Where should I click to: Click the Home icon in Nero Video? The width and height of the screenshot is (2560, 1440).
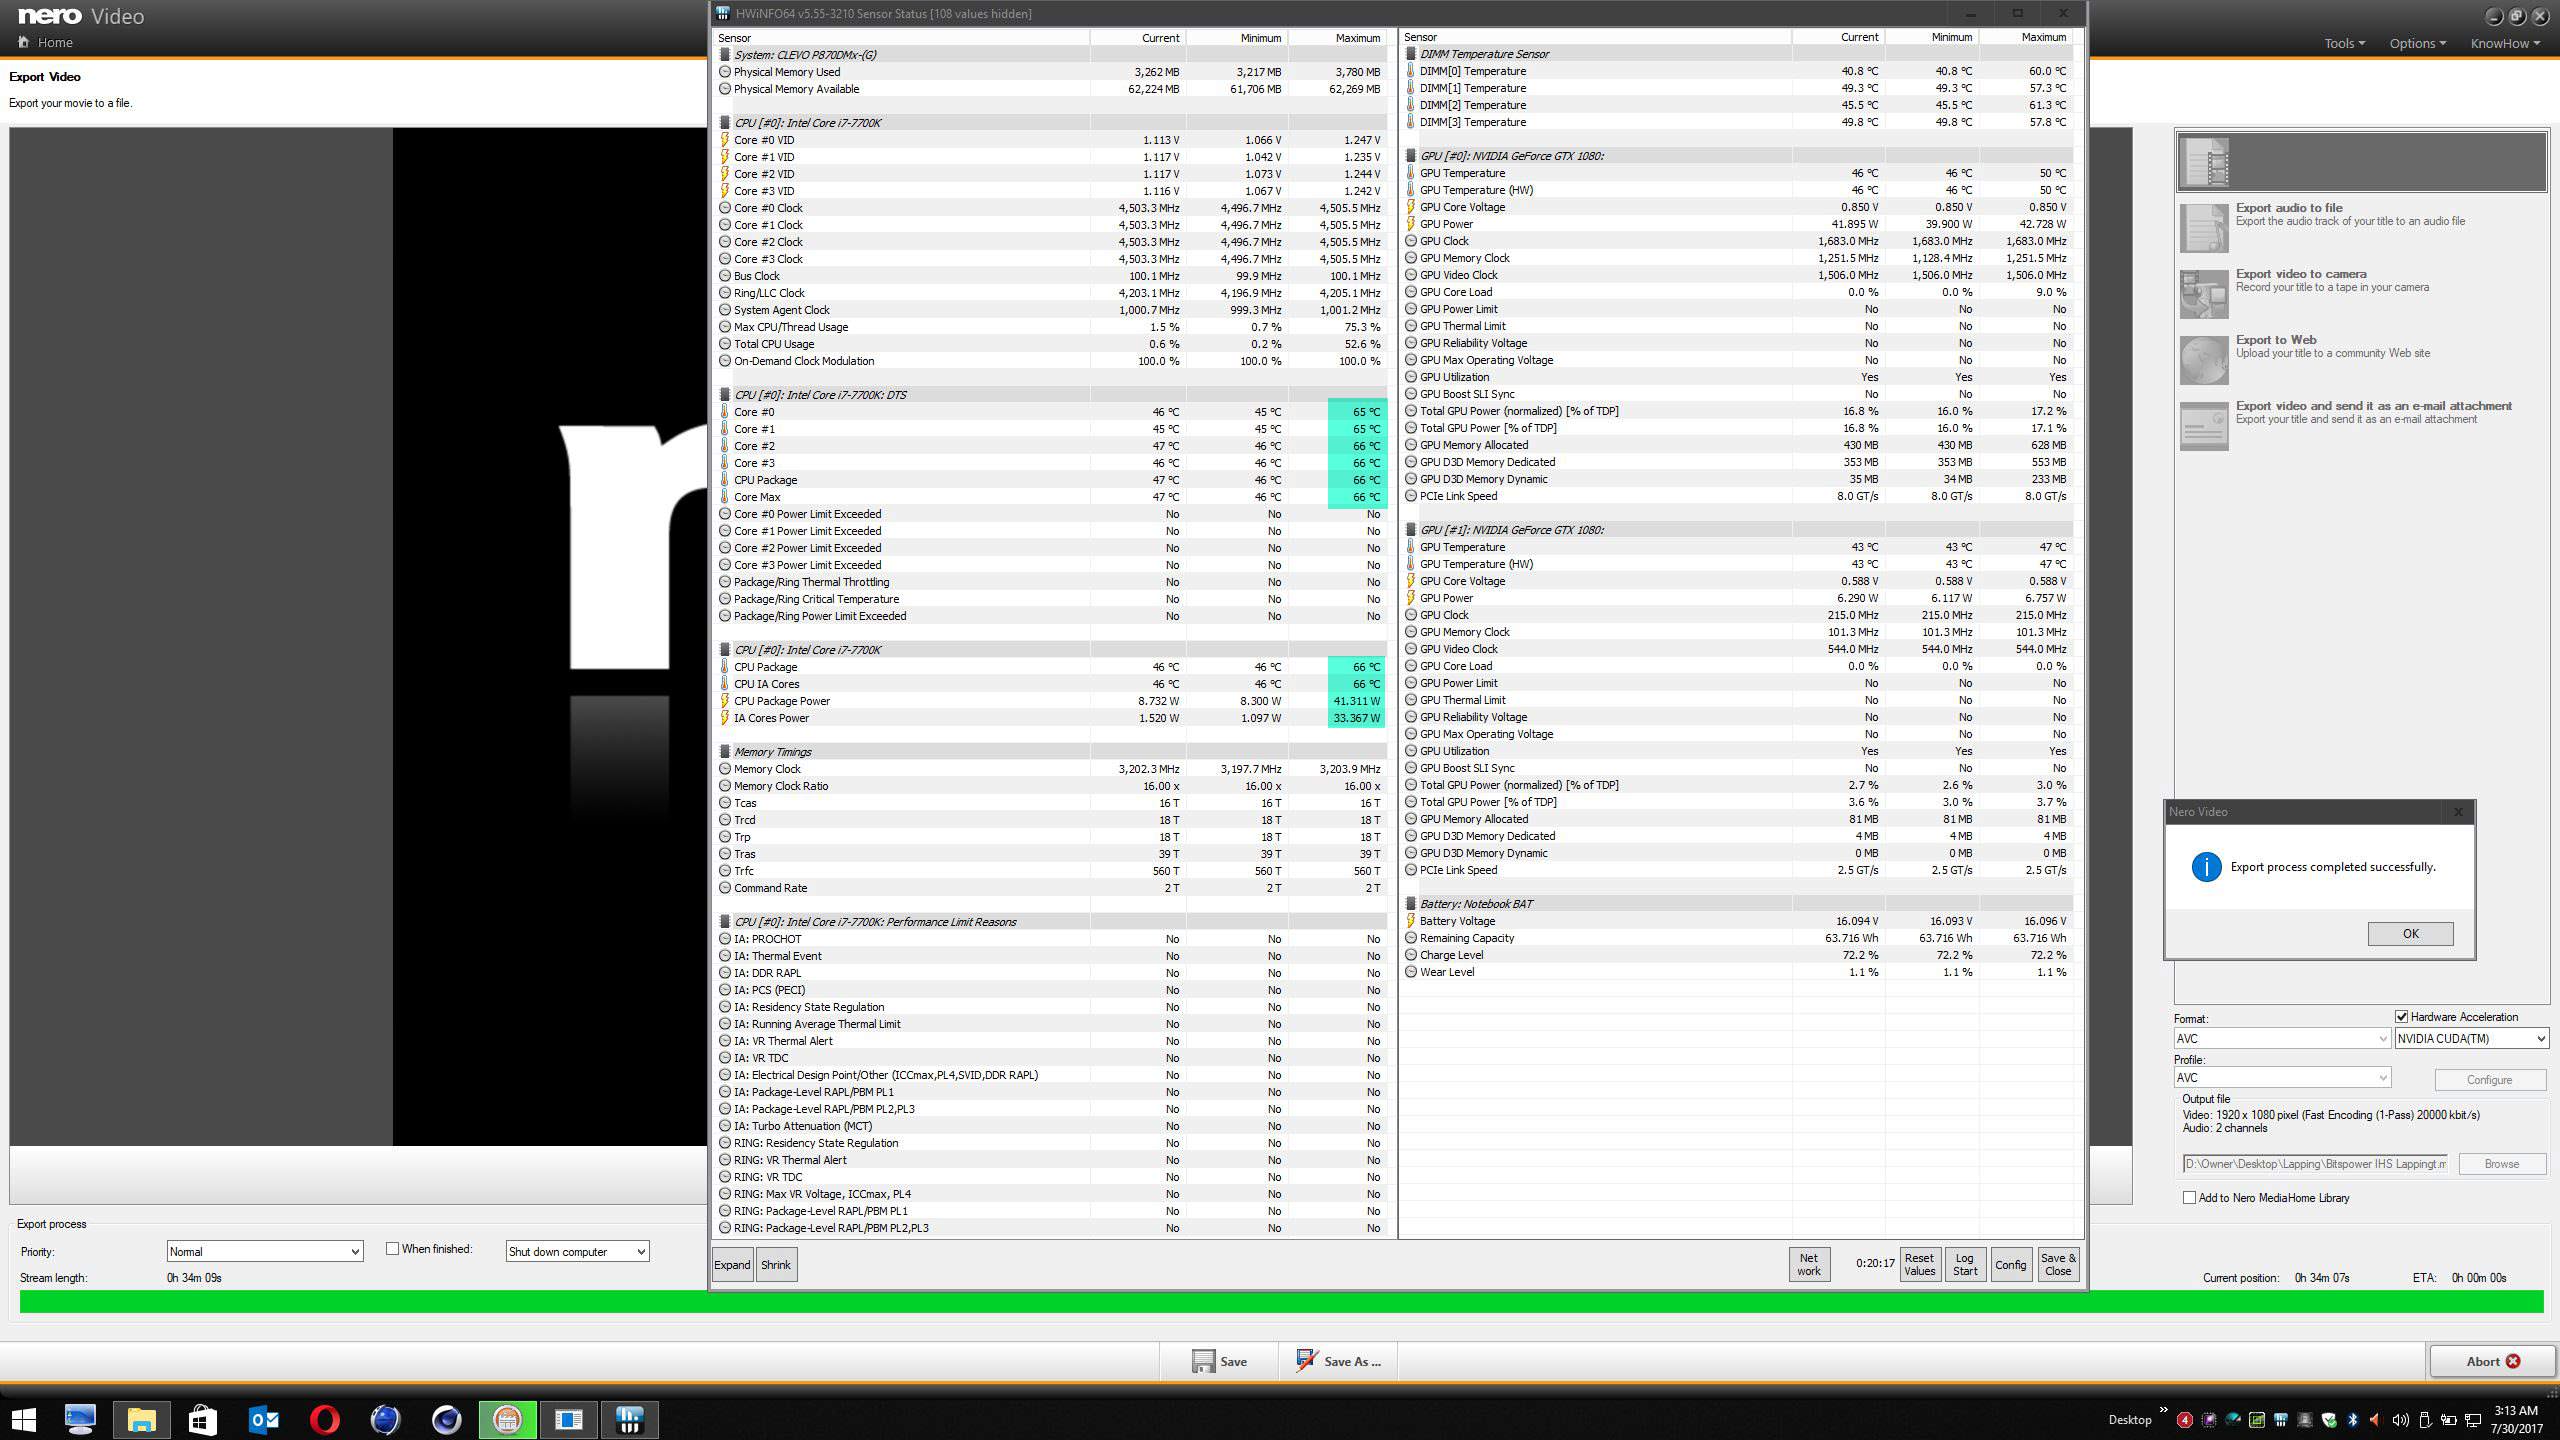(x=23, y=42)
